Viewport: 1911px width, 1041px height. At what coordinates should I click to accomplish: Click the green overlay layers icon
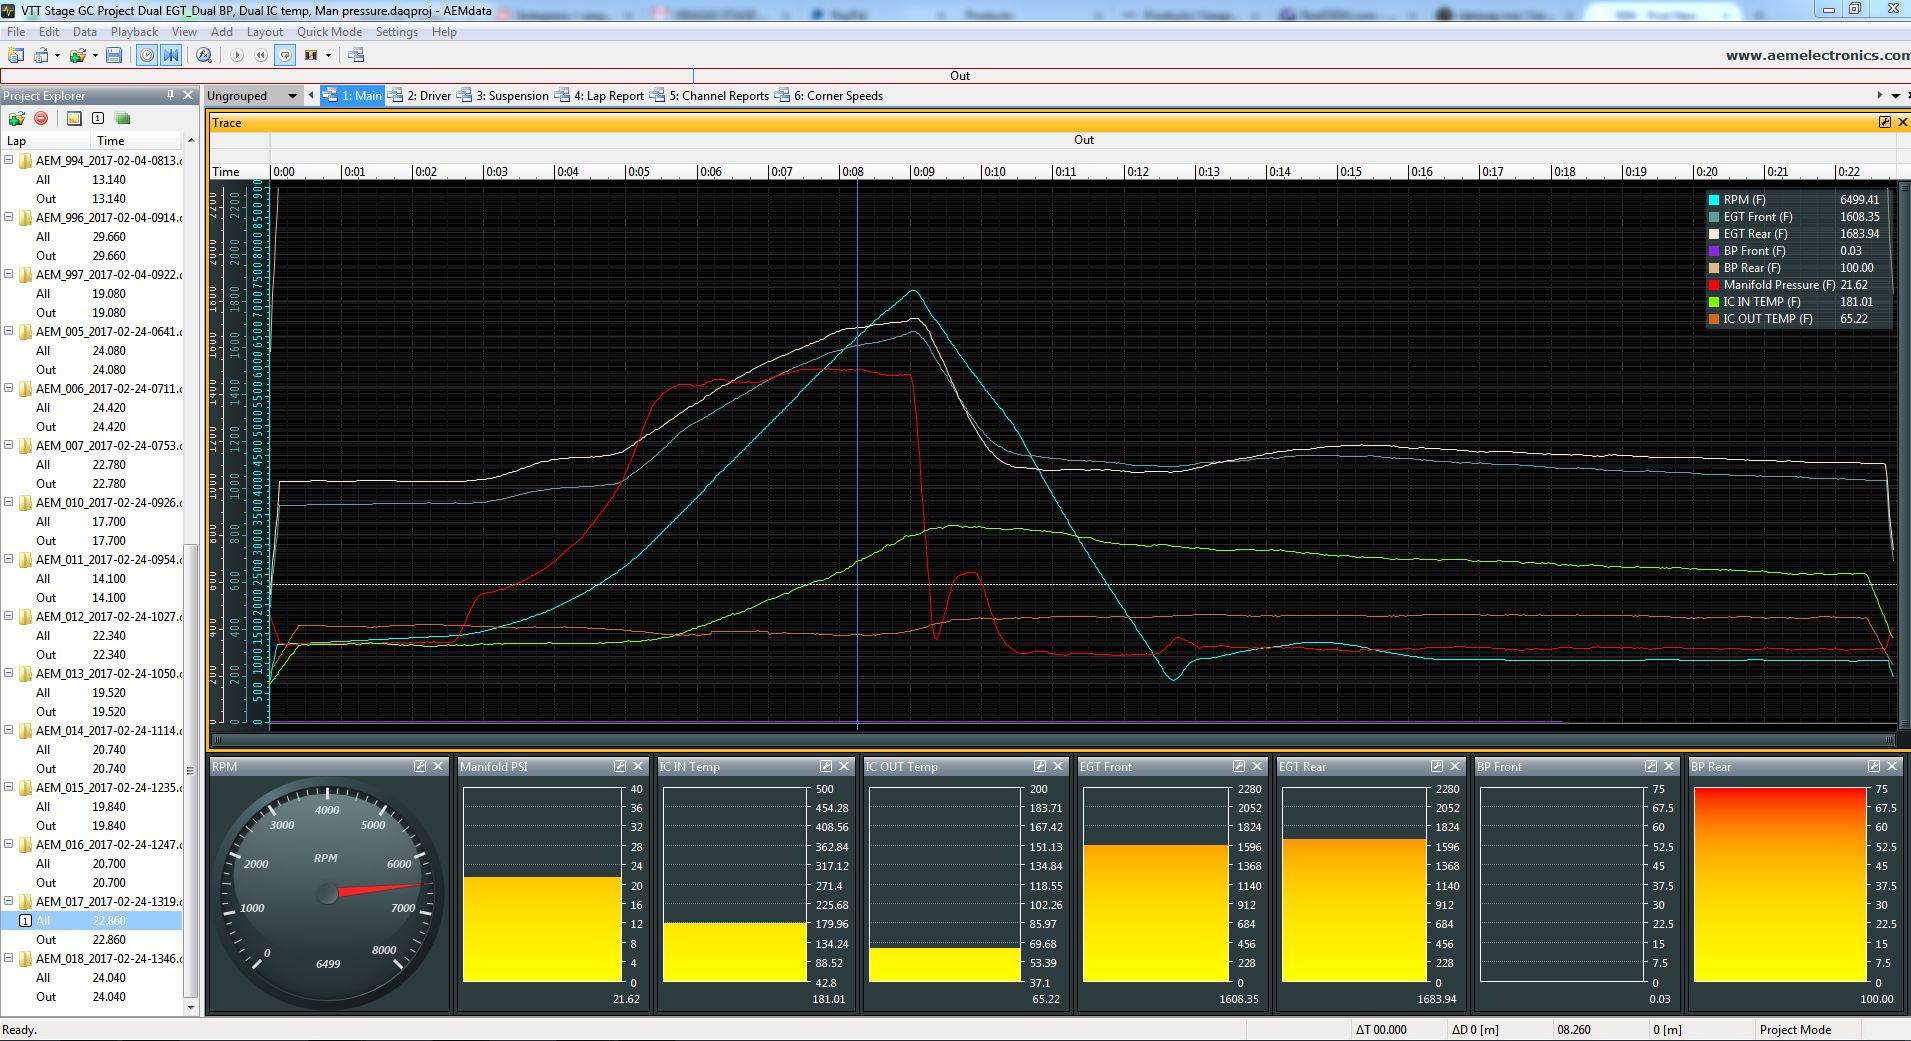[x=123, y=118]
